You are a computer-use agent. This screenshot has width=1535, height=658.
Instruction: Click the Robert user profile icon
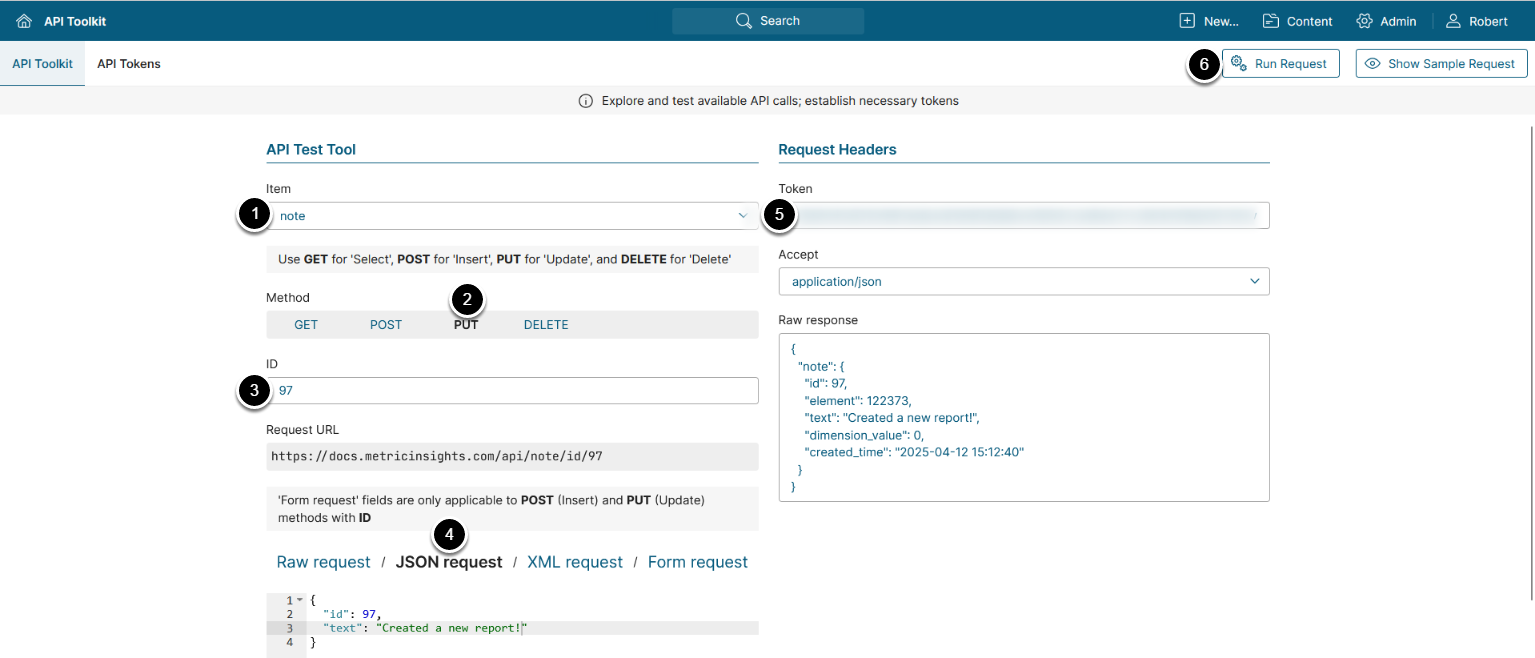(x=1454, y=21)
